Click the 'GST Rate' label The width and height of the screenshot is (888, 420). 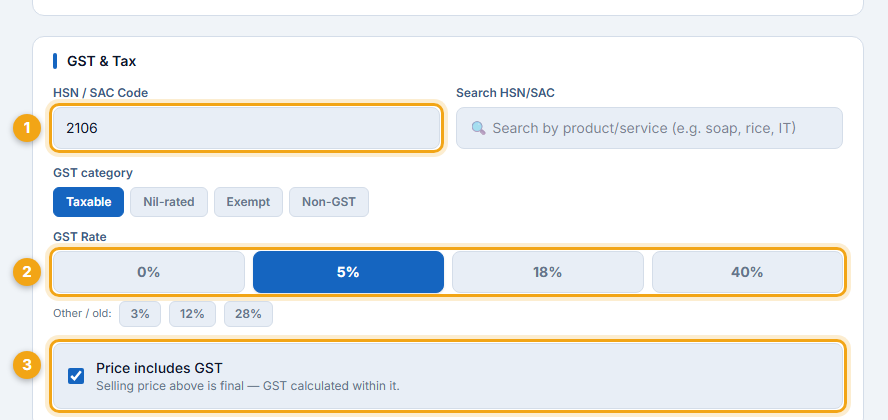[x=80, y=237]
